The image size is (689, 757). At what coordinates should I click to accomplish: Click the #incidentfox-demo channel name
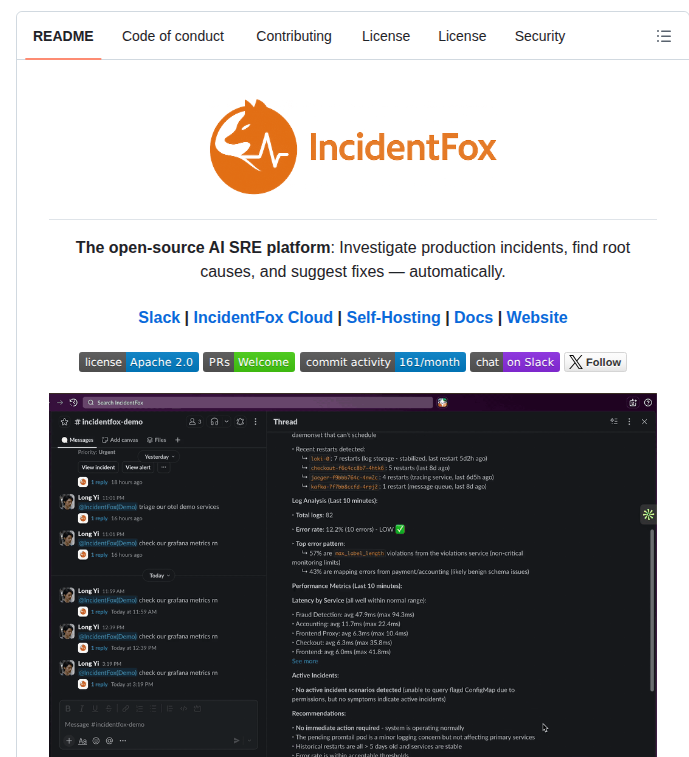109,422
